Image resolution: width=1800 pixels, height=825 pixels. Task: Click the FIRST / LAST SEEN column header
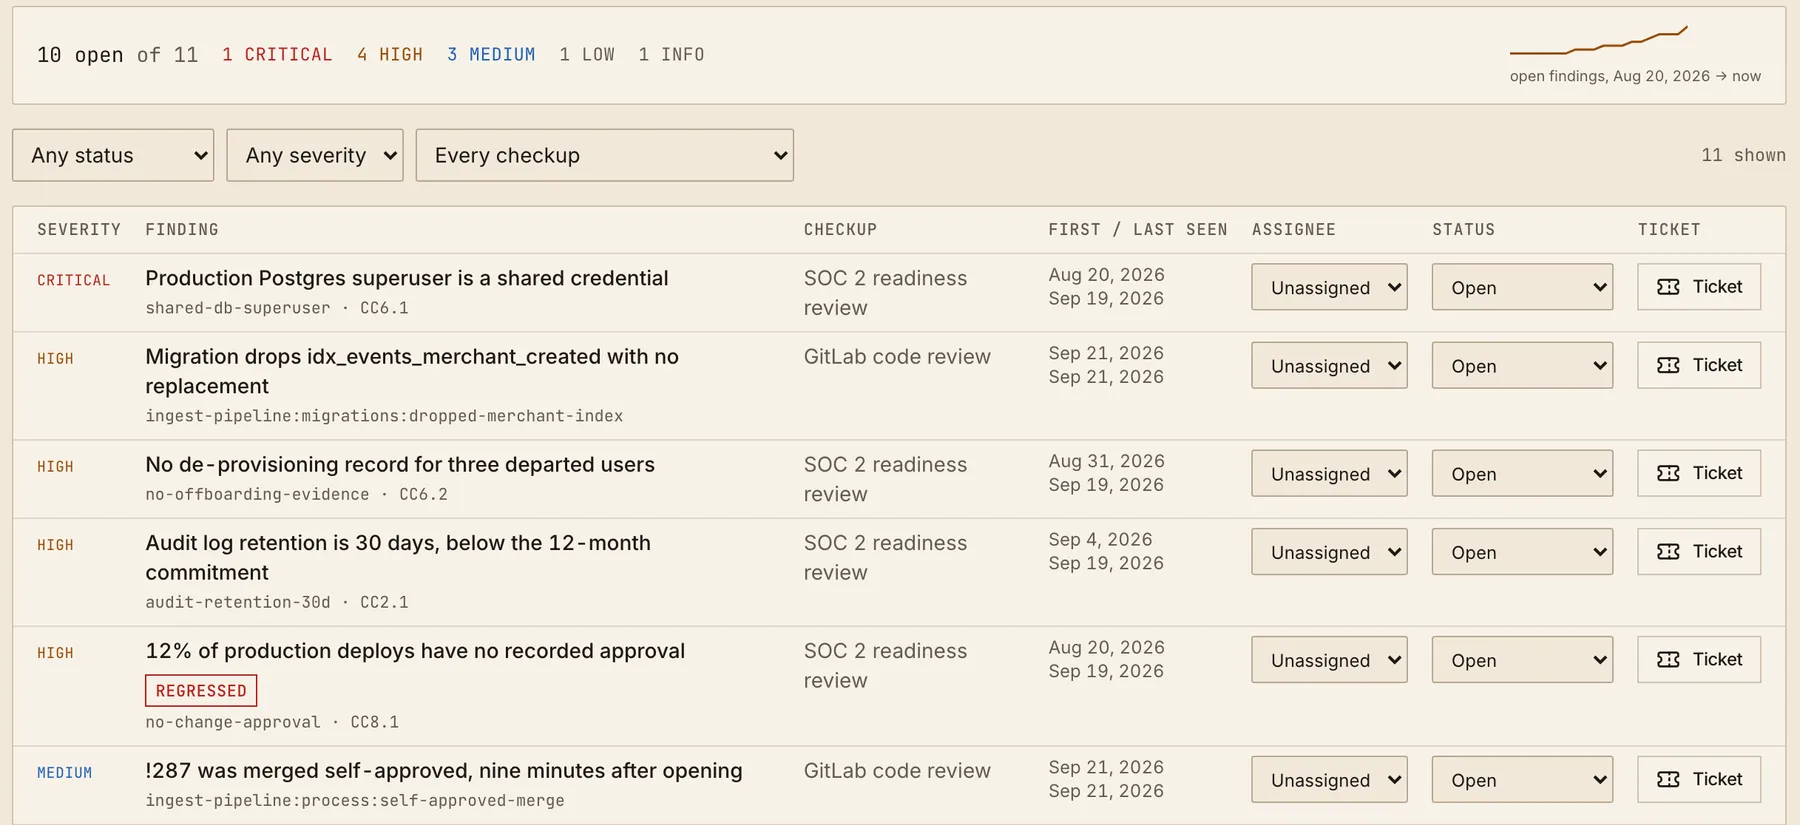(x=1138, y=230)
